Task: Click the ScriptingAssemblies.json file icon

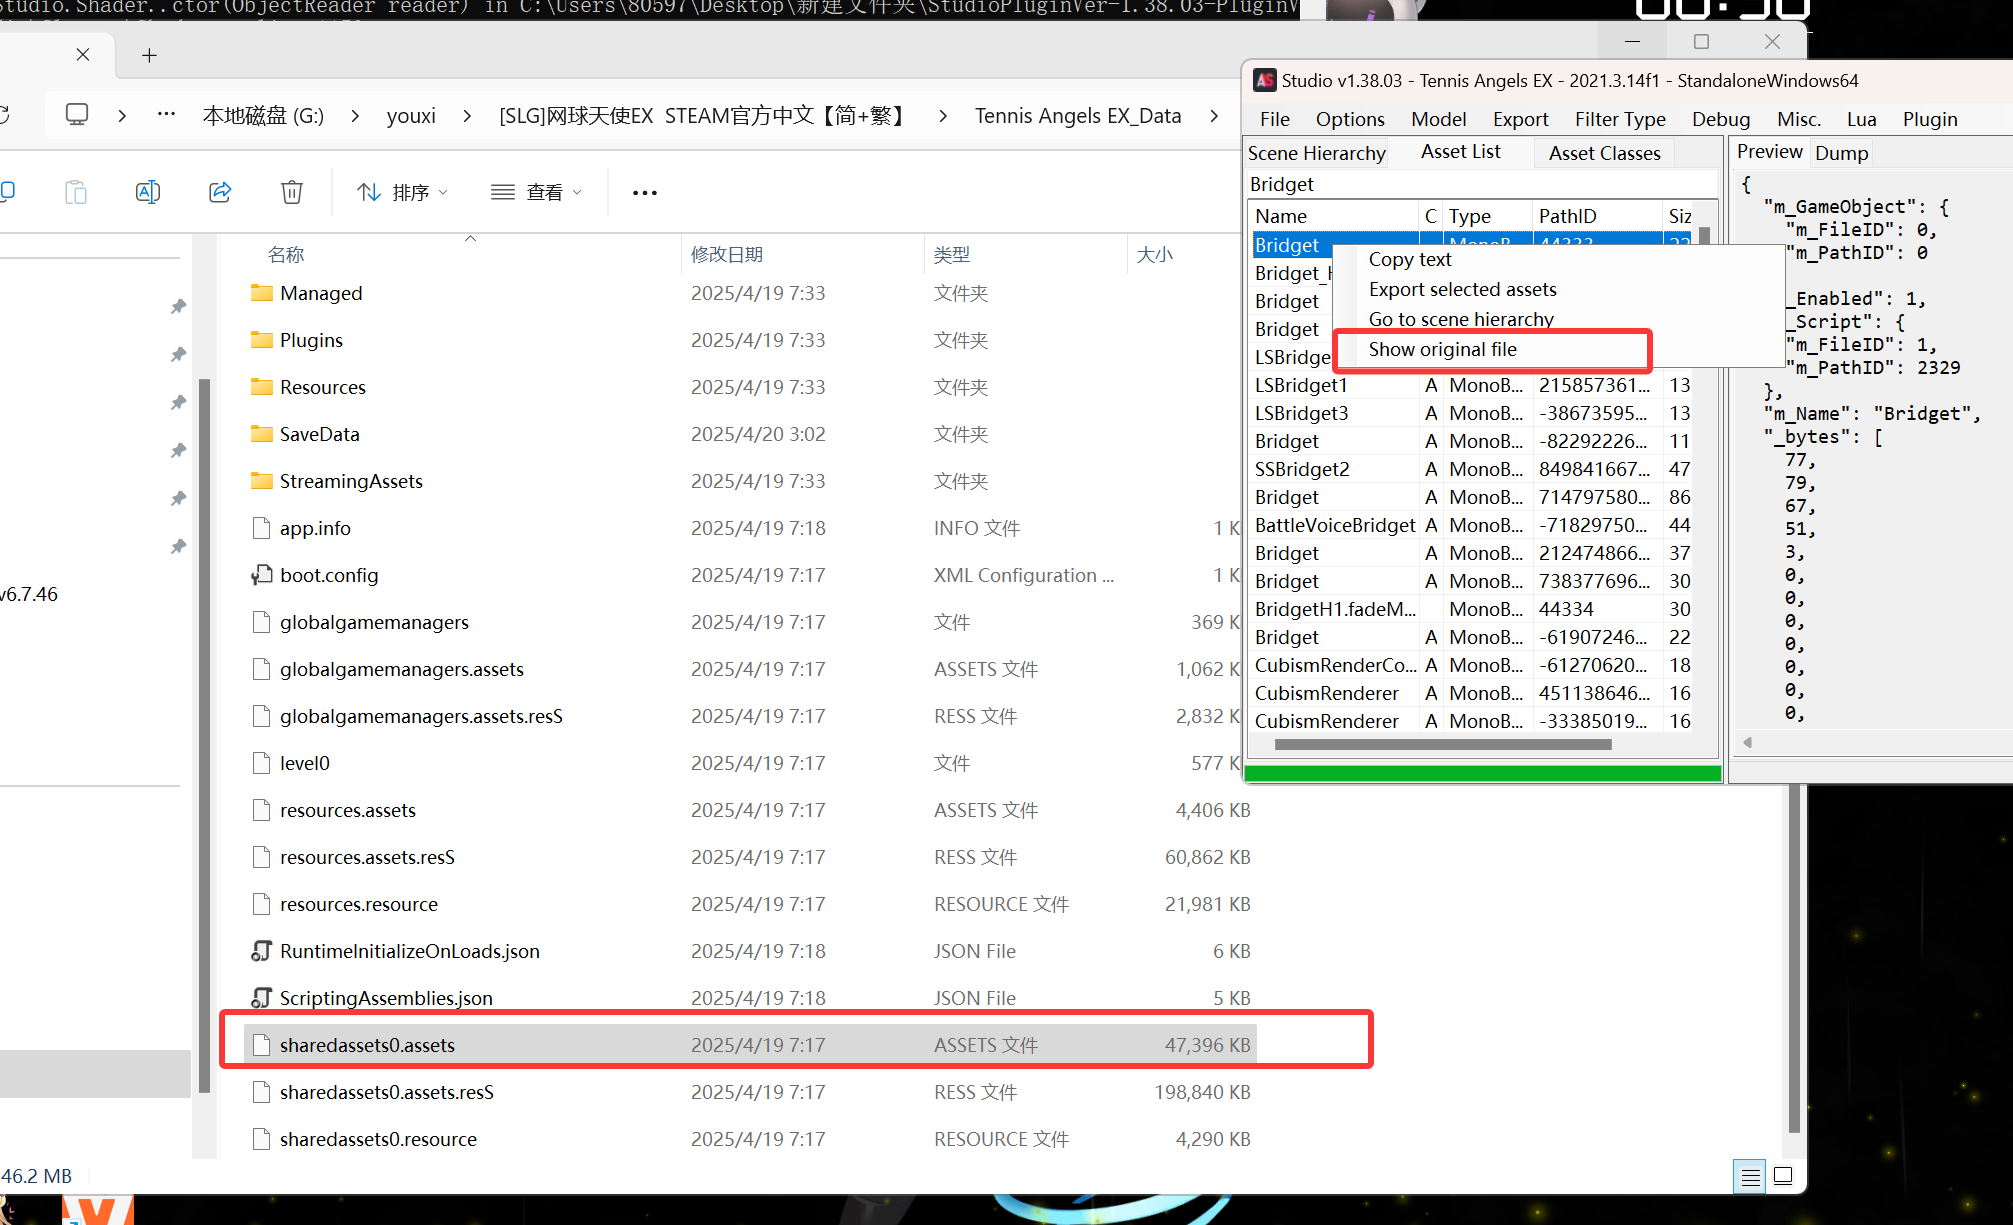Action: pos(262,998)
